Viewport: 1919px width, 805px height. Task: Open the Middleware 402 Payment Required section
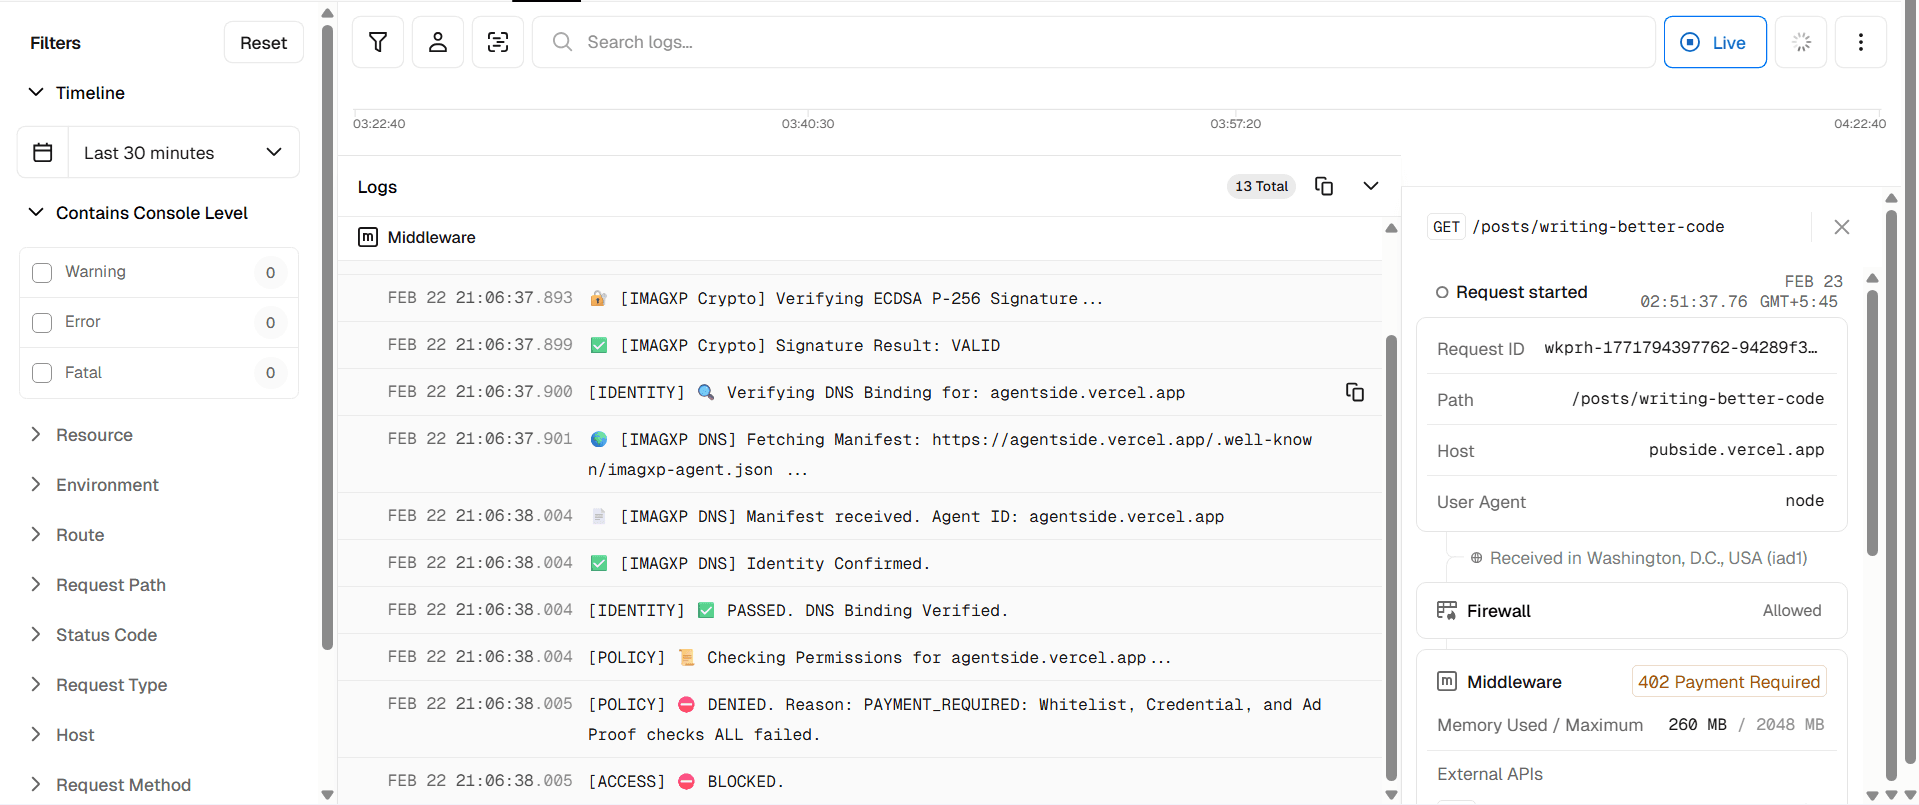coord(1631,682)
